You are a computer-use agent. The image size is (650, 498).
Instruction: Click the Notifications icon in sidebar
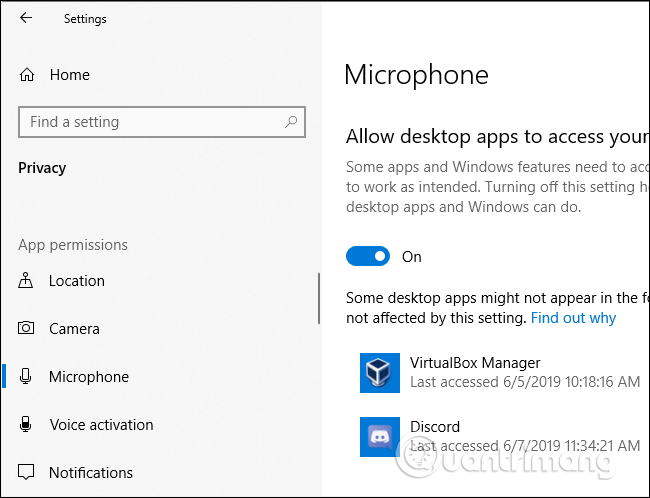coord(27,473)
